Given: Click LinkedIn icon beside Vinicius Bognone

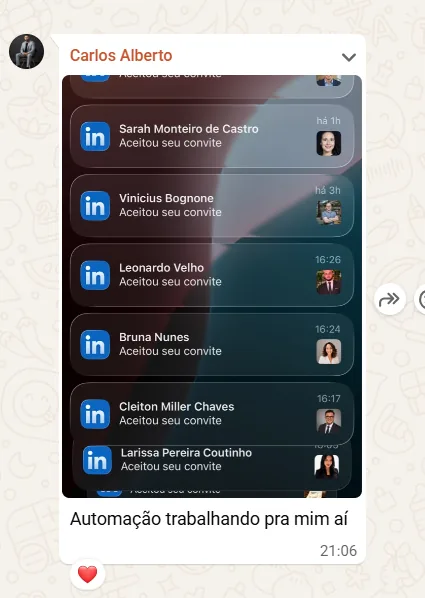Looking at the screenshot, I should [x=95, y=206].
